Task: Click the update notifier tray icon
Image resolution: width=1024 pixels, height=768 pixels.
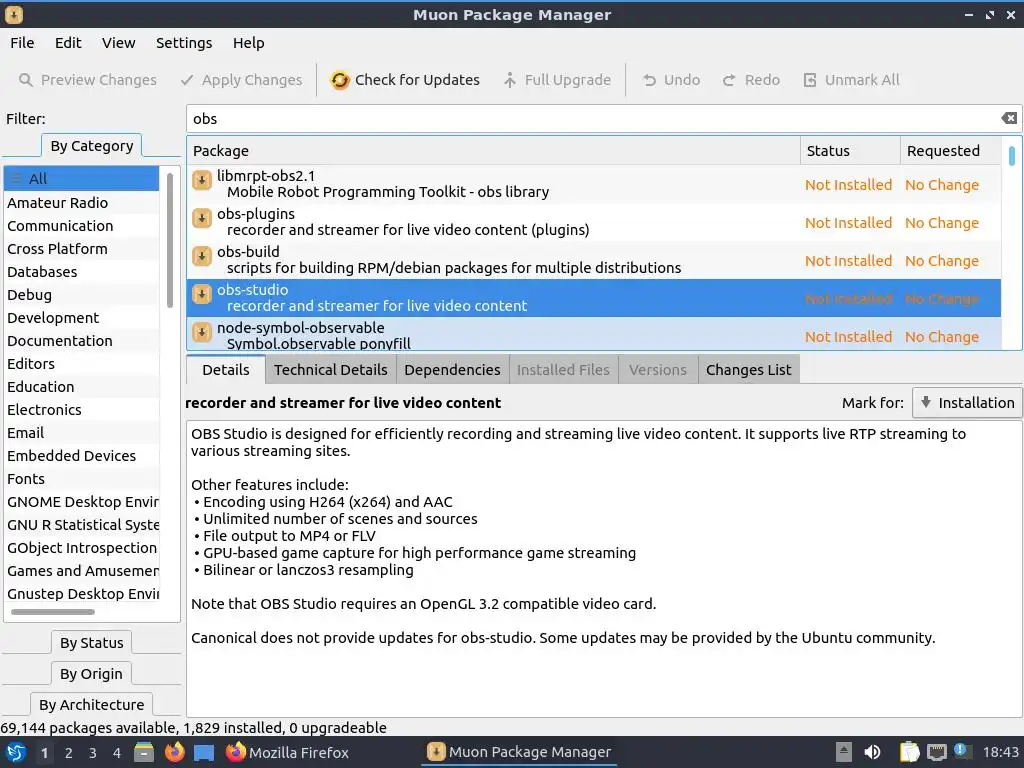Action: [x=961, y=751]
